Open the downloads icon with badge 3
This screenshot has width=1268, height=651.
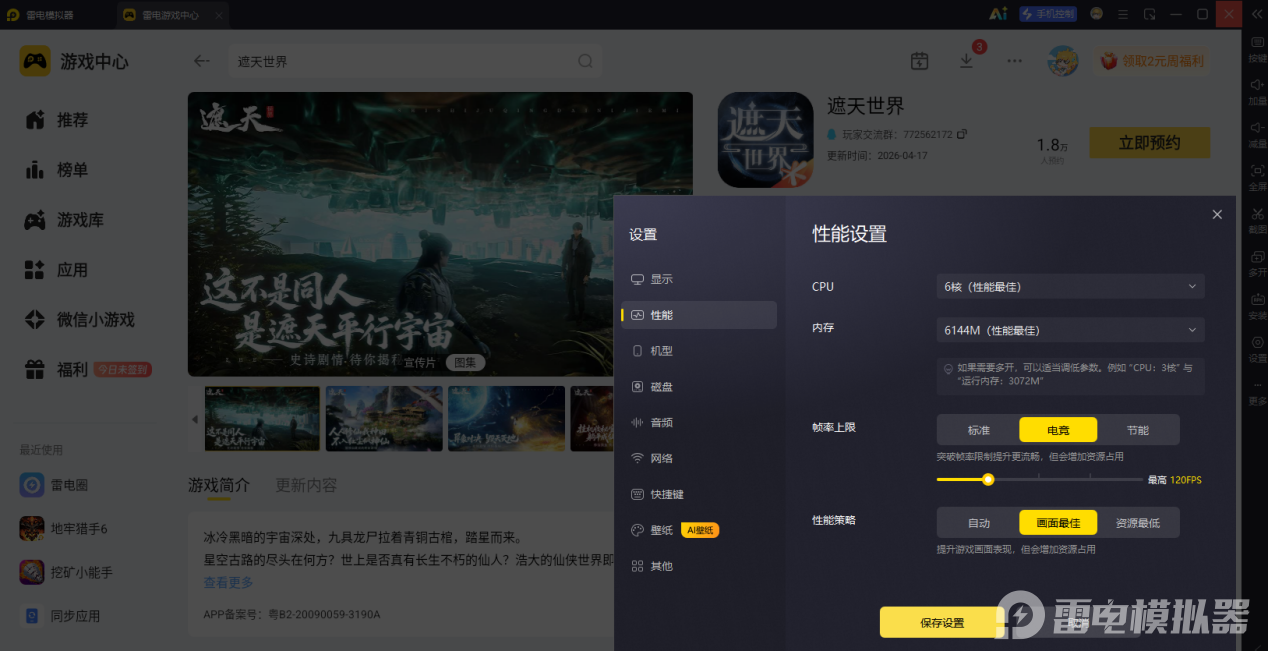(967, 59)
